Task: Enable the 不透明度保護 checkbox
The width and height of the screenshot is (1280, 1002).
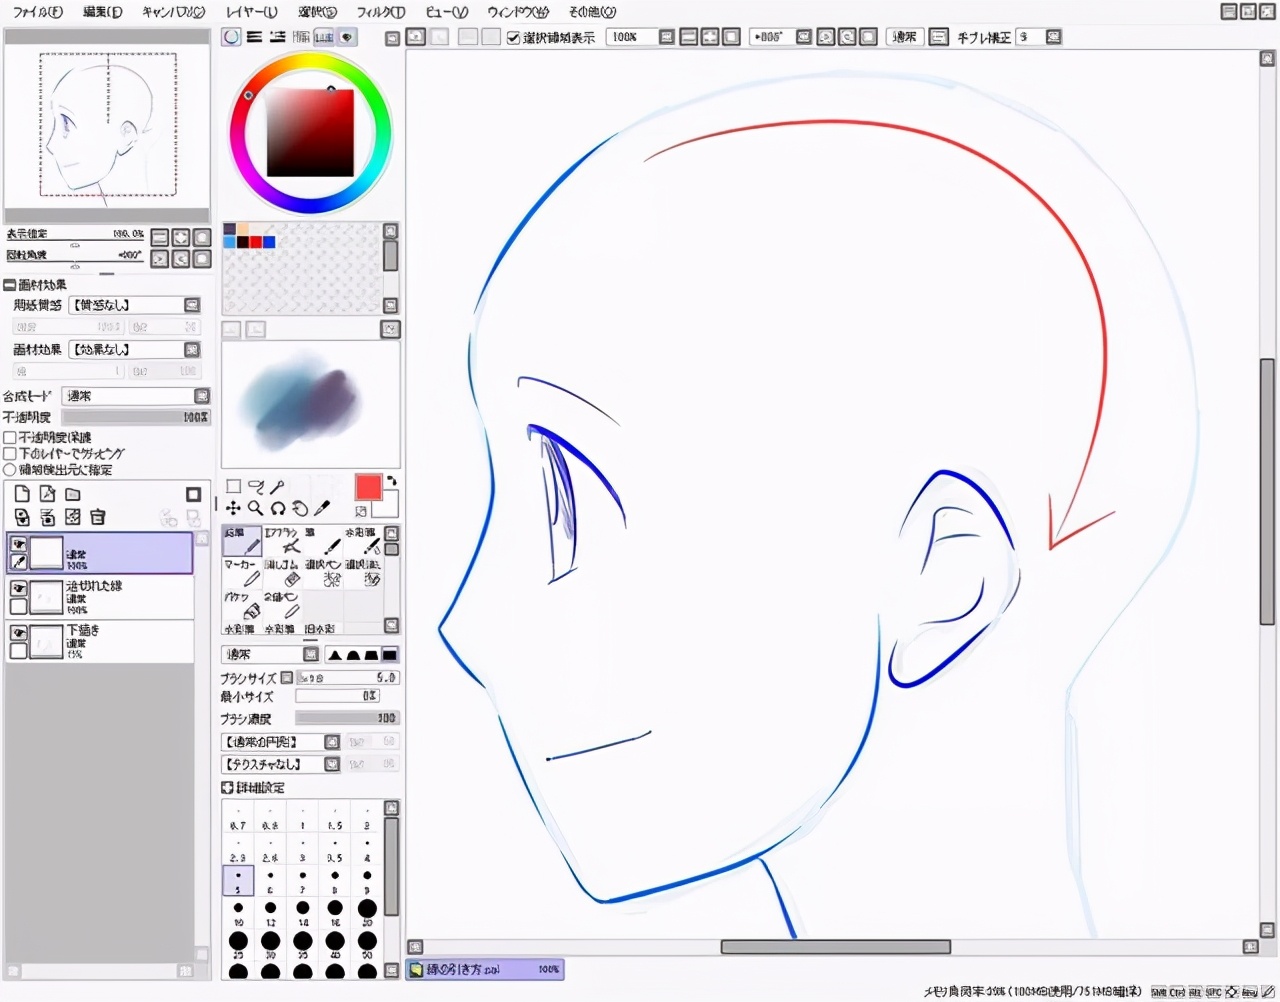Action: coord(10,438)
